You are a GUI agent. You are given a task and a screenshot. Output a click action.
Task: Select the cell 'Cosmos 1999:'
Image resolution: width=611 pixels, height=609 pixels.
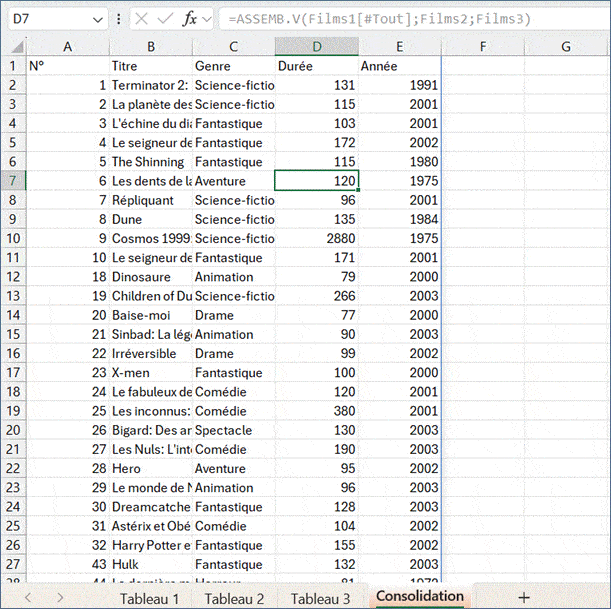click(151, 238)
